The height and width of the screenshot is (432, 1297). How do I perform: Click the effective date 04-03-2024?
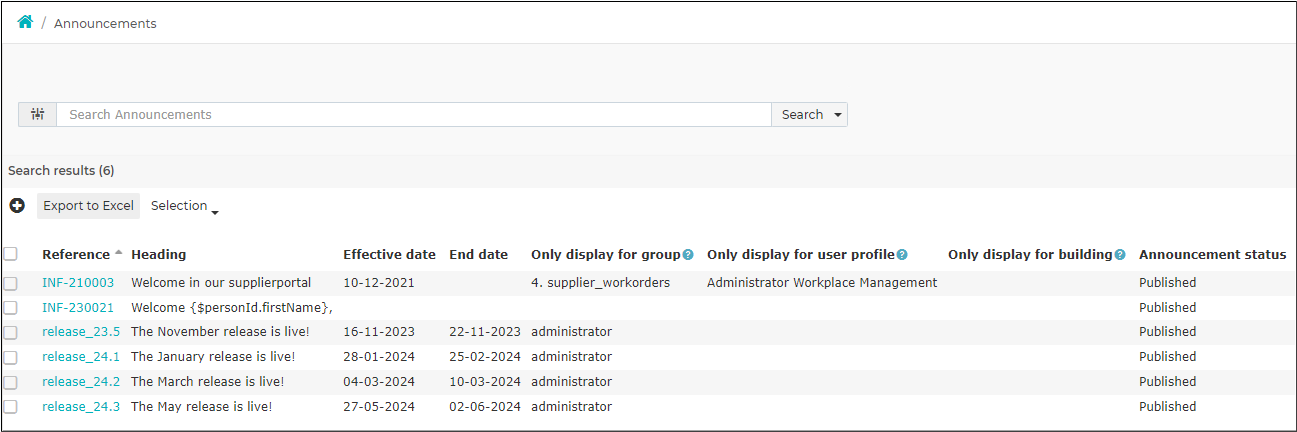(x=379, y=382)
